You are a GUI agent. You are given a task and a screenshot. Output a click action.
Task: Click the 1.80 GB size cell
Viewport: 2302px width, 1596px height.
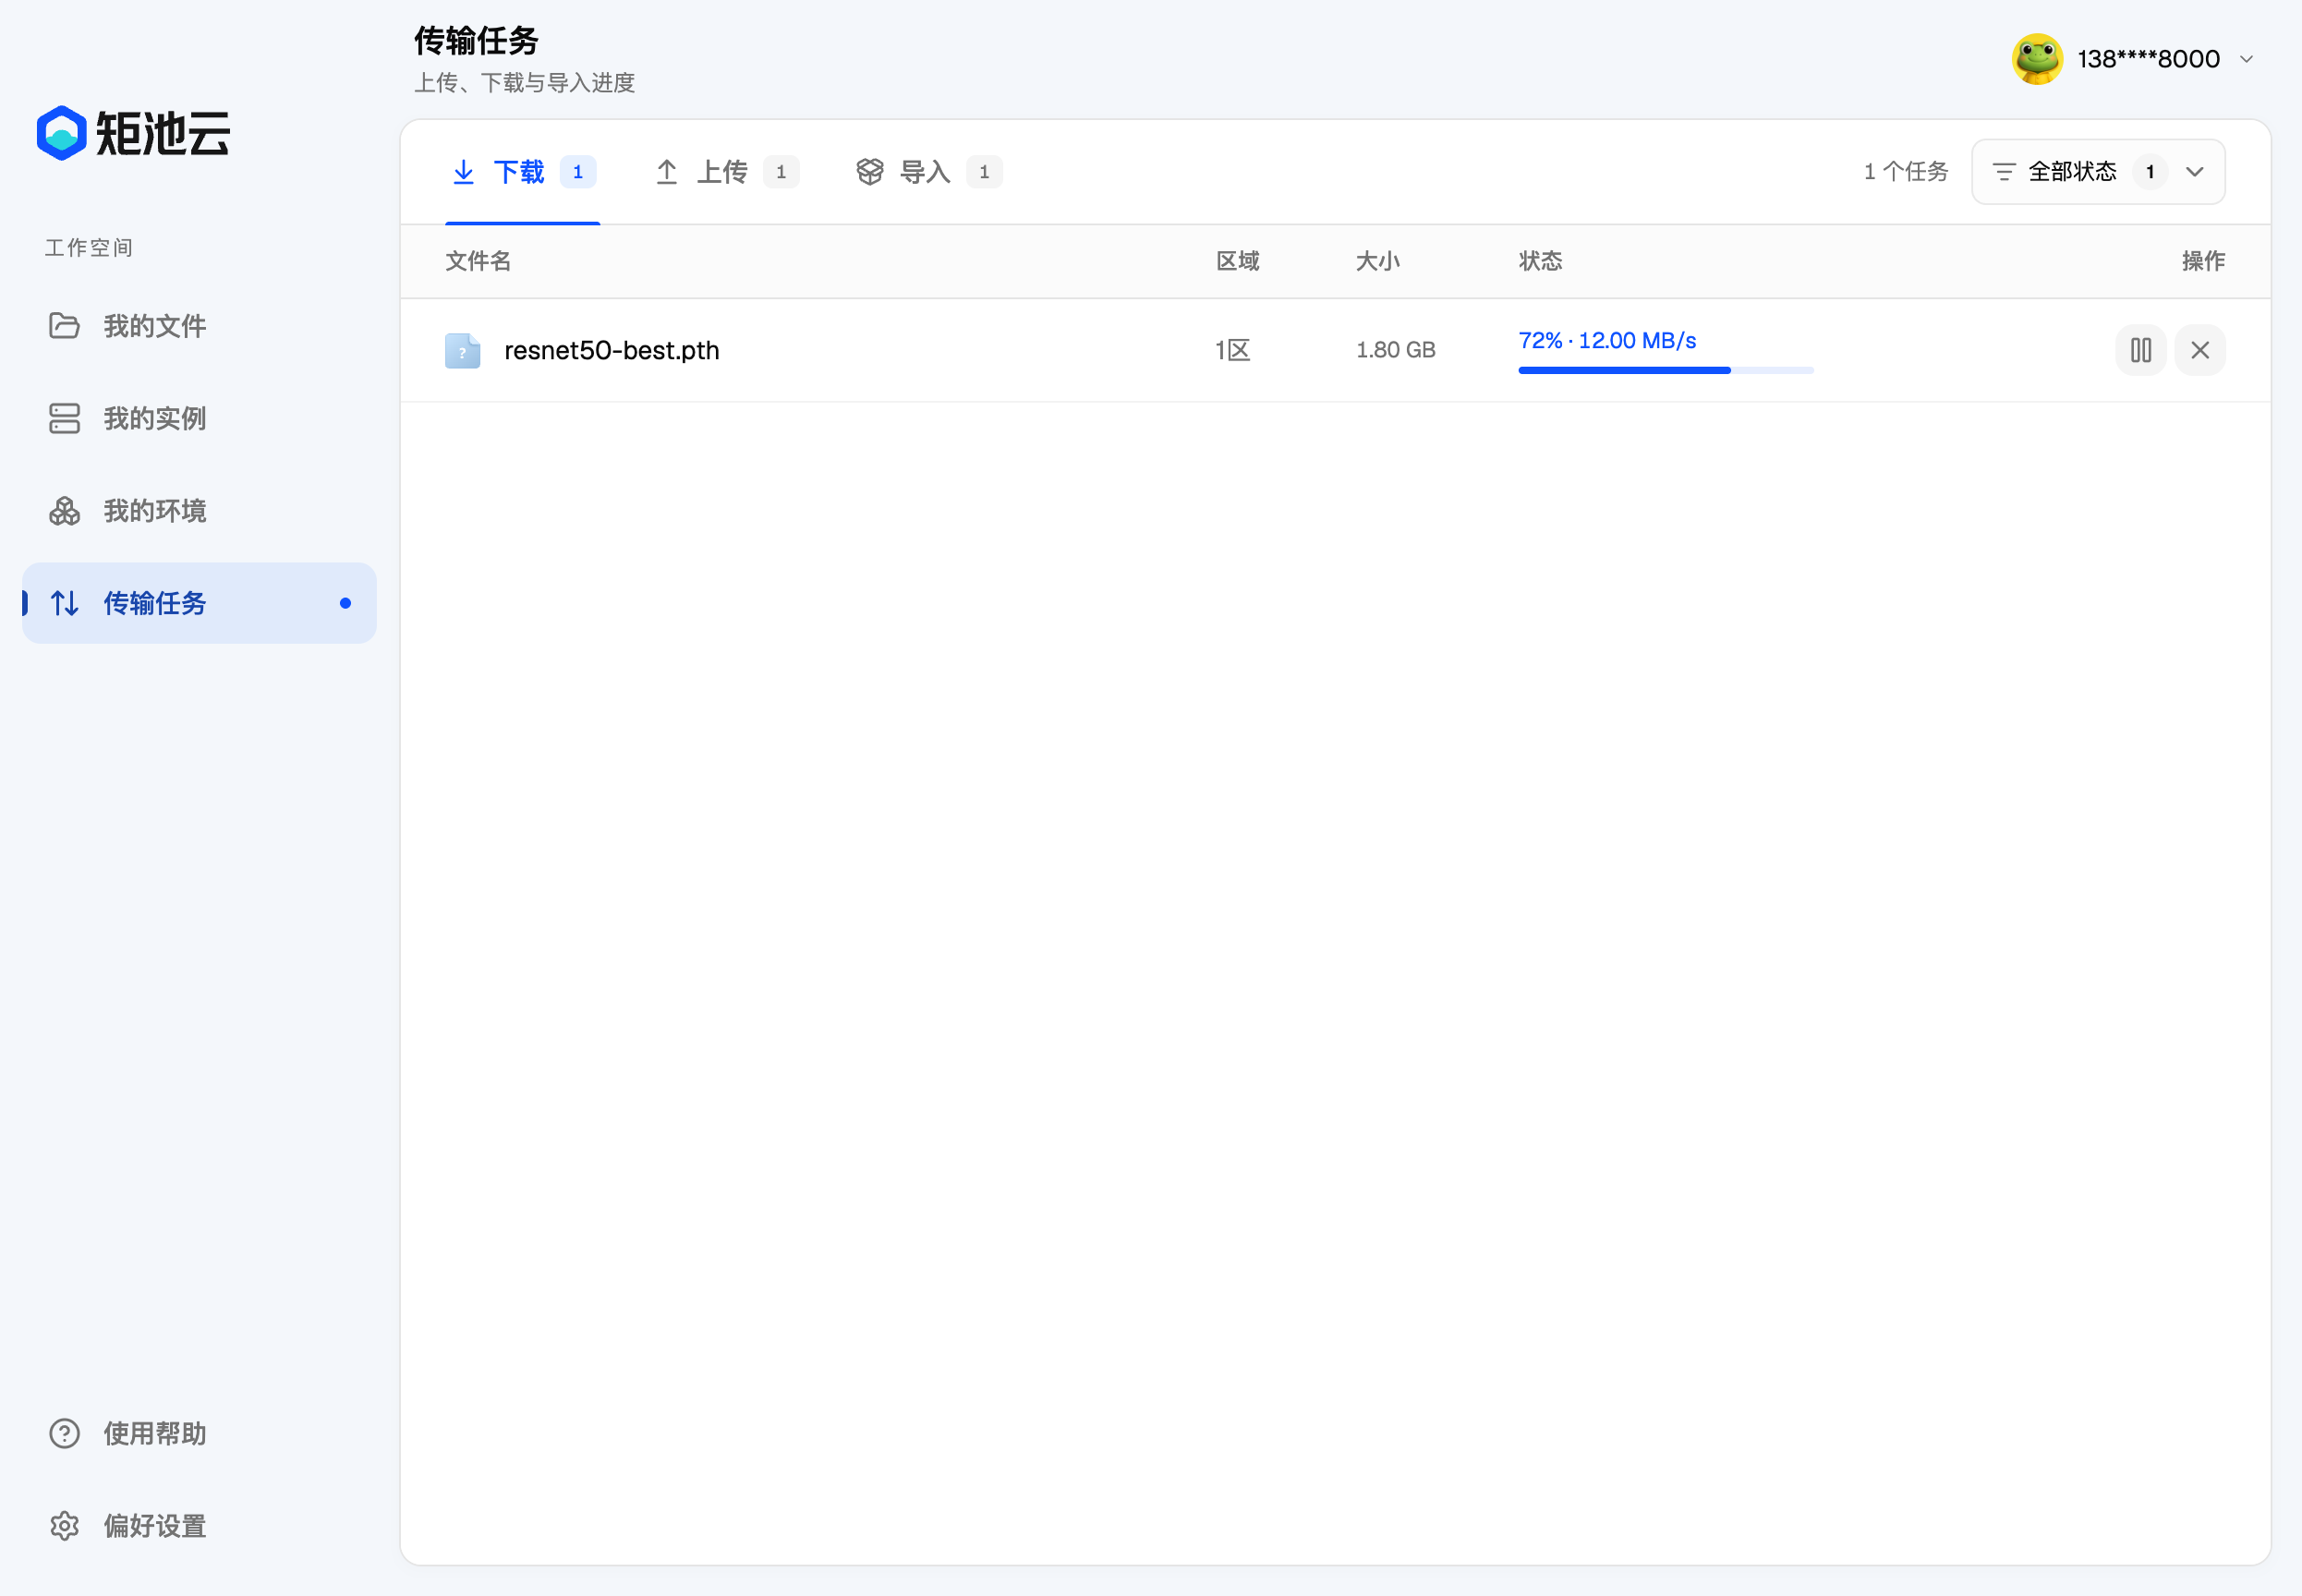pos(1395,350)
